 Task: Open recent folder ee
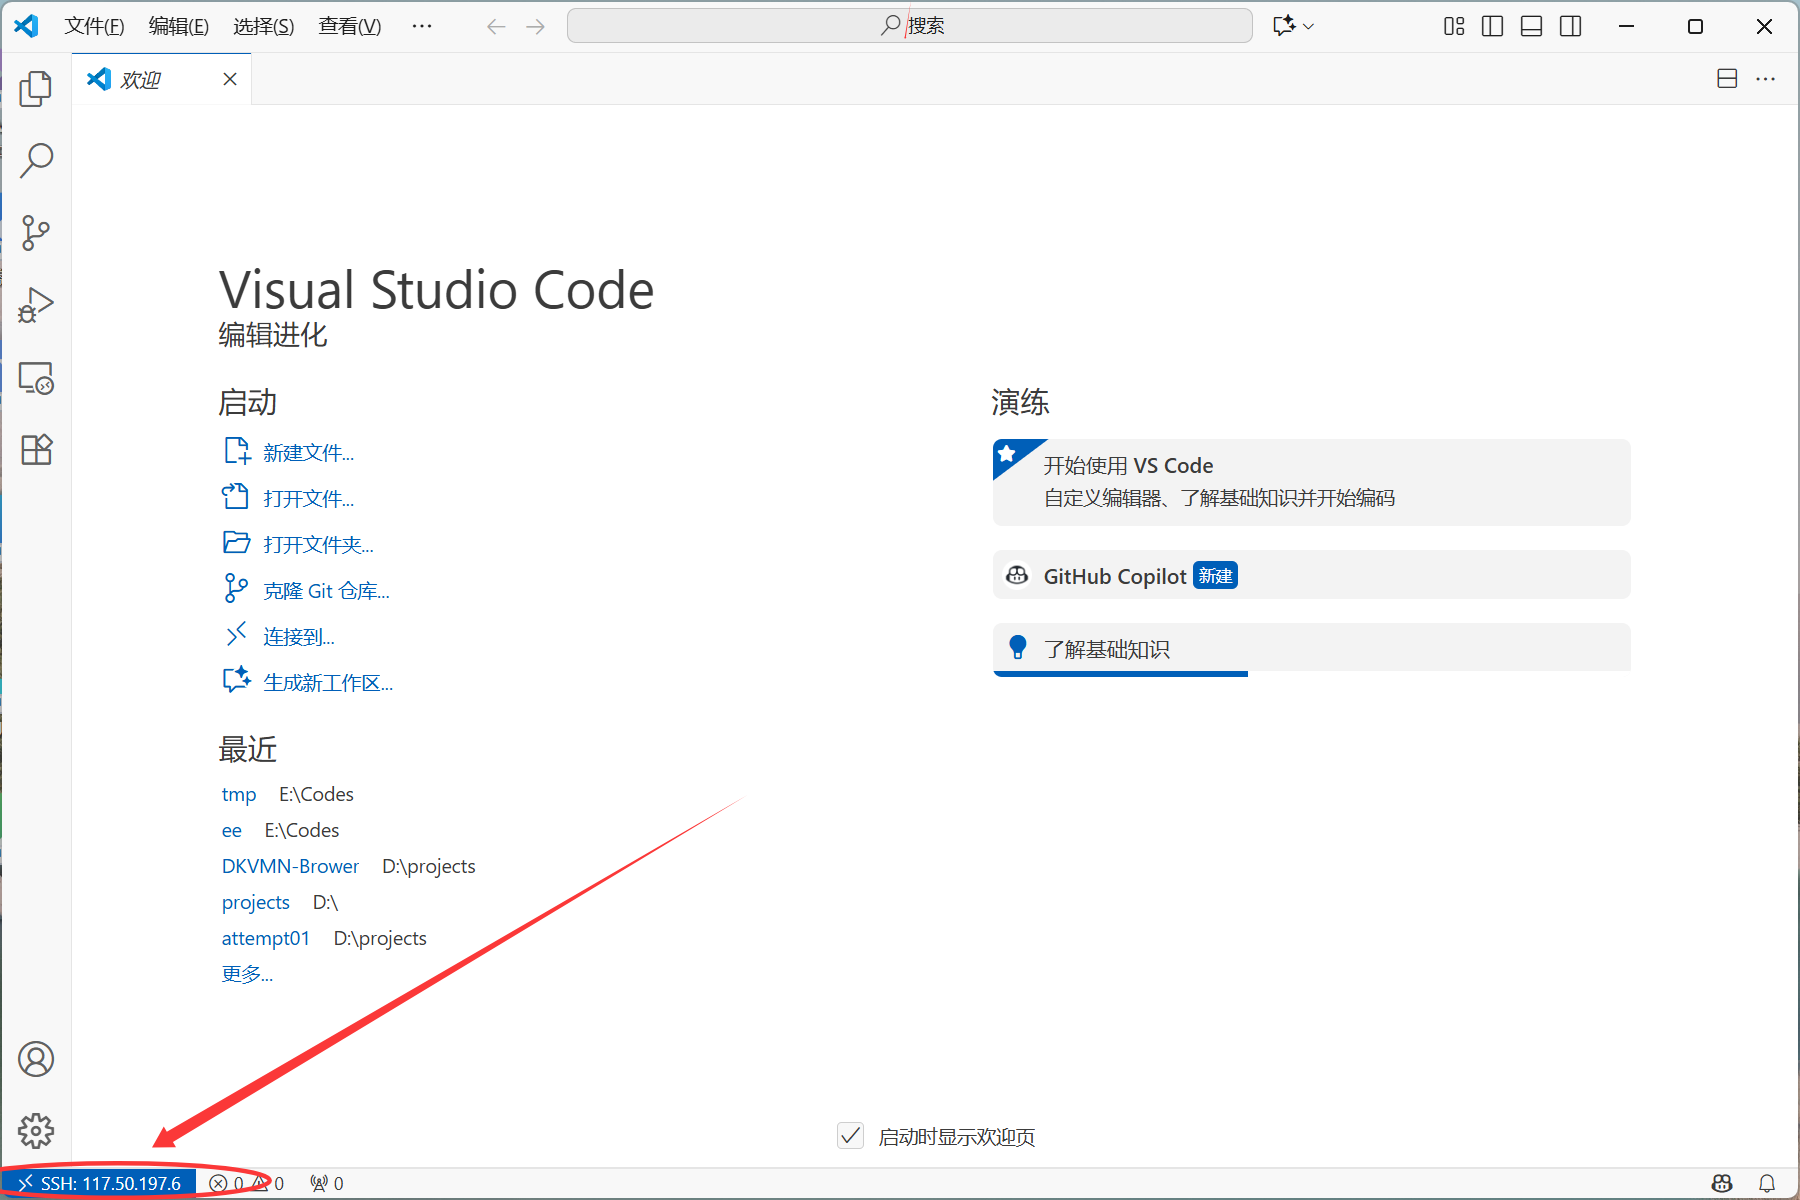[232, 830]
